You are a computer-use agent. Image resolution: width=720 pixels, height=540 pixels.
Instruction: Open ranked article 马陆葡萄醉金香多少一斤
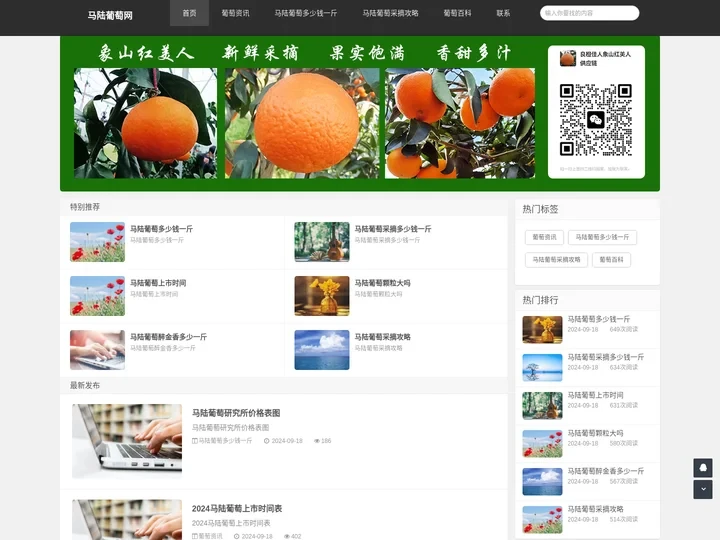tap(606, 471)
